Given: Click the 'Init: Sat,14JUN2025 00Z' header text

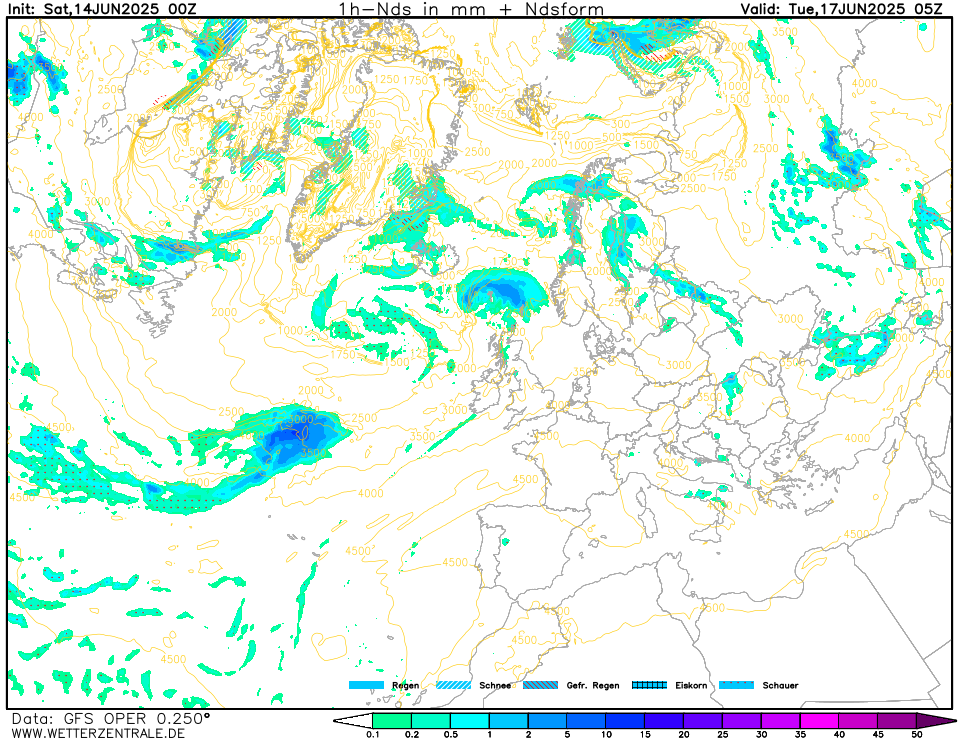Looking at the screenshot, I should 102,9.
